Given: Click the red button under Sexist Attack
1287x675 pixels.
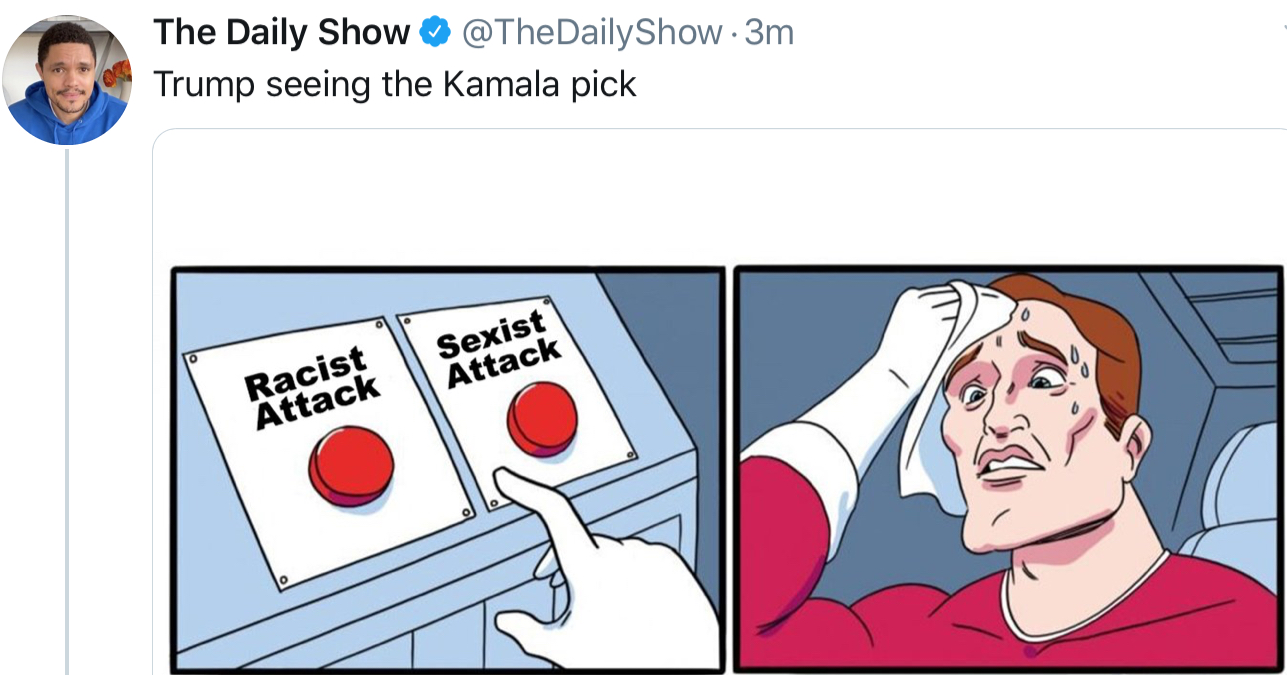Looking at the screenshot, I should pos(542,418).
